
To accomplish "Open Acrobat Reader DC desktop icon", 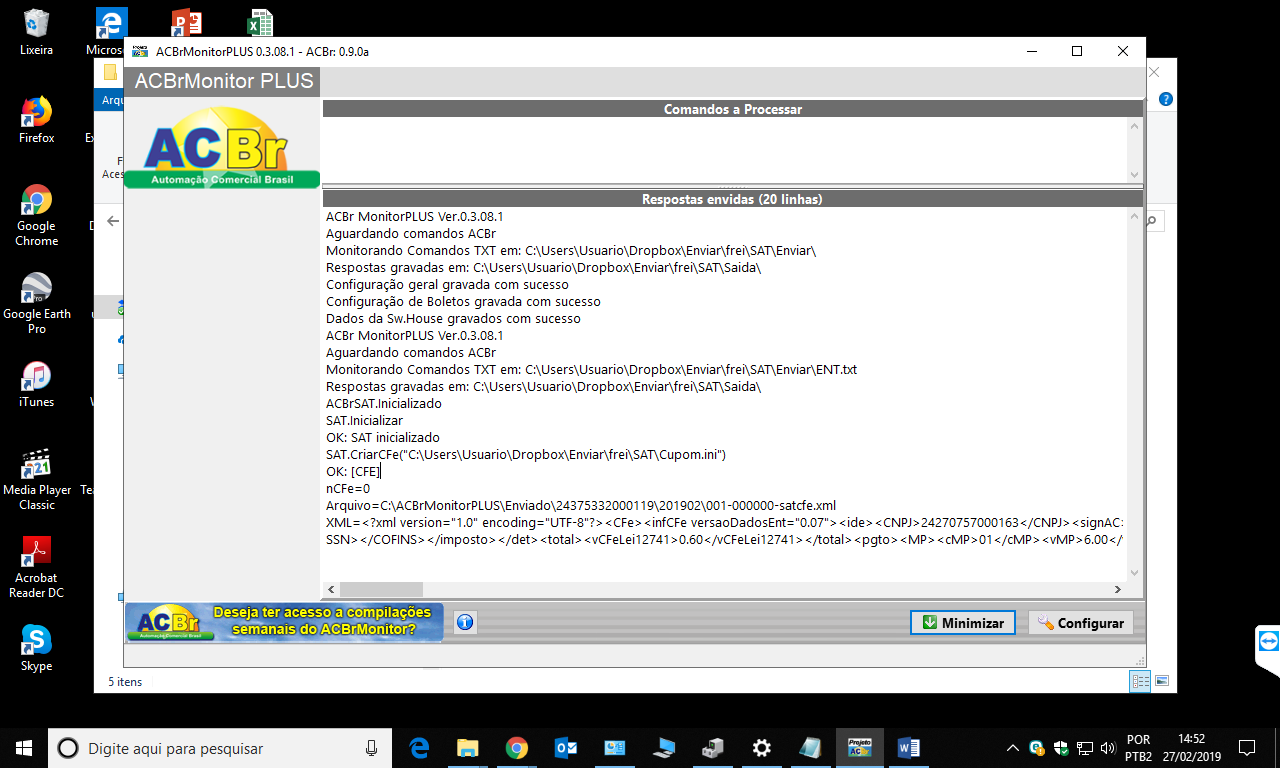I will click(37, 567).
